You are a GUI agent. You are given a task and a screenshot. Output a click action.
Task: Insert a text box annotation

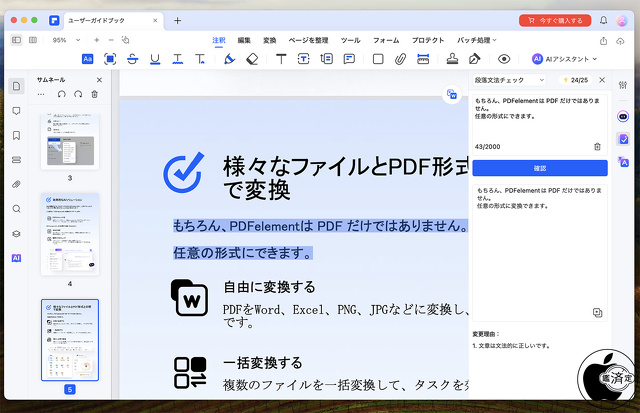tap(303, 59)
